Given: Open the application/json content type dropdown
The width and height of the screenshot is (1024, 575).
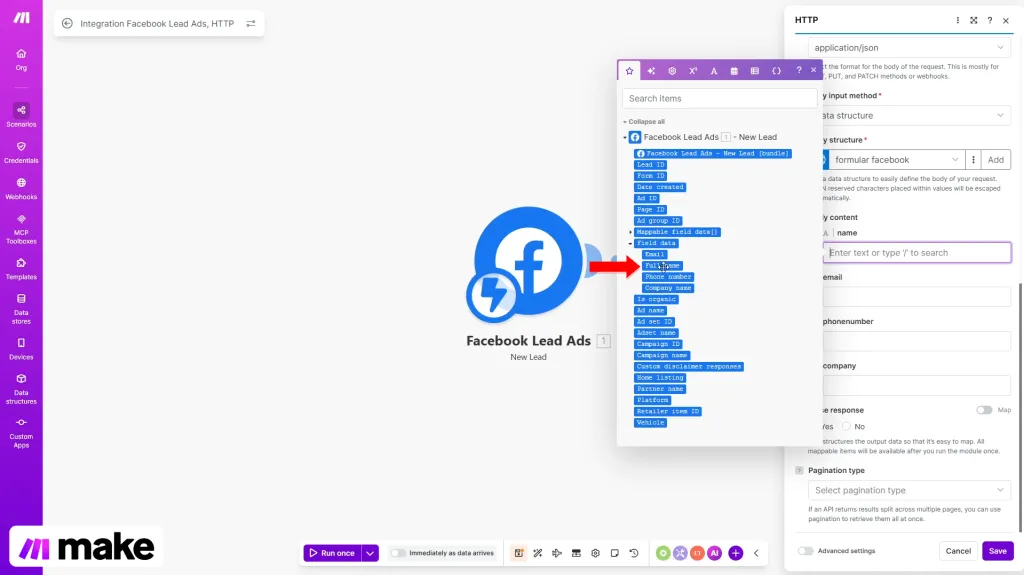Looking at the screenshot, I should coord(909,48).
